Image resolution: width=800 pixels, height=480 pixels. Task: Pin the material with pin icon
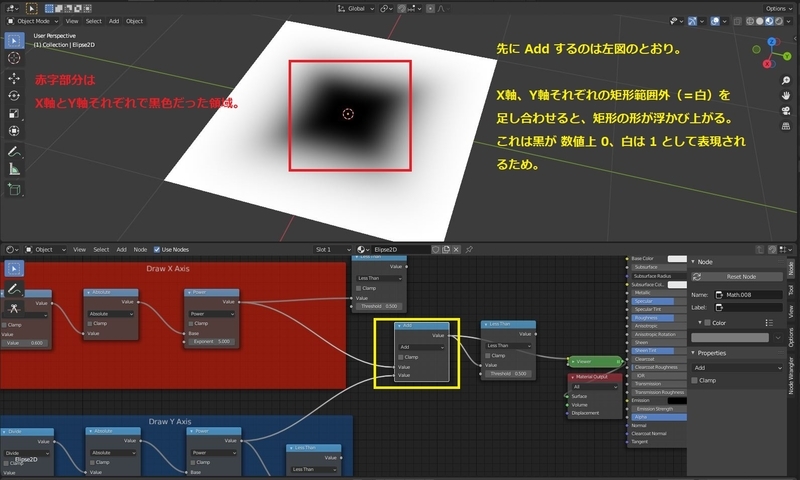469,249
